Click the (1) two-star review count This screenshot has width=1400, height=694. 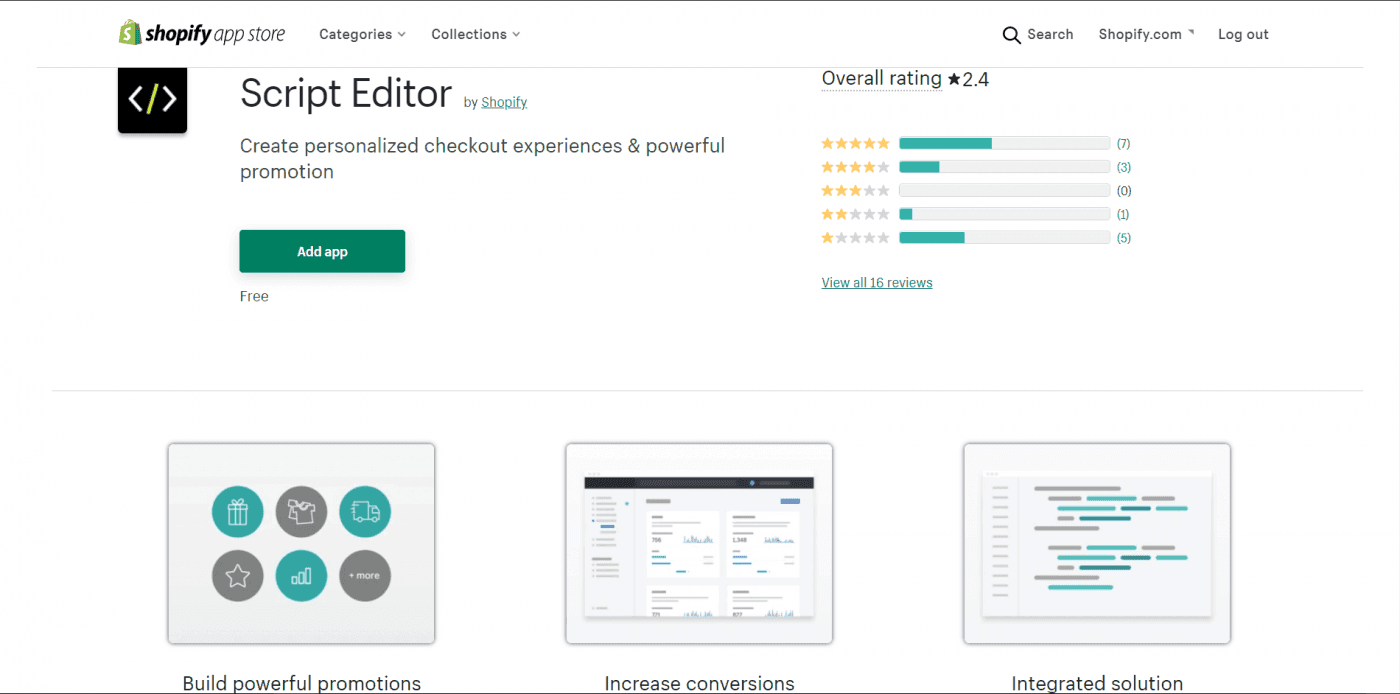point(1124,214)
